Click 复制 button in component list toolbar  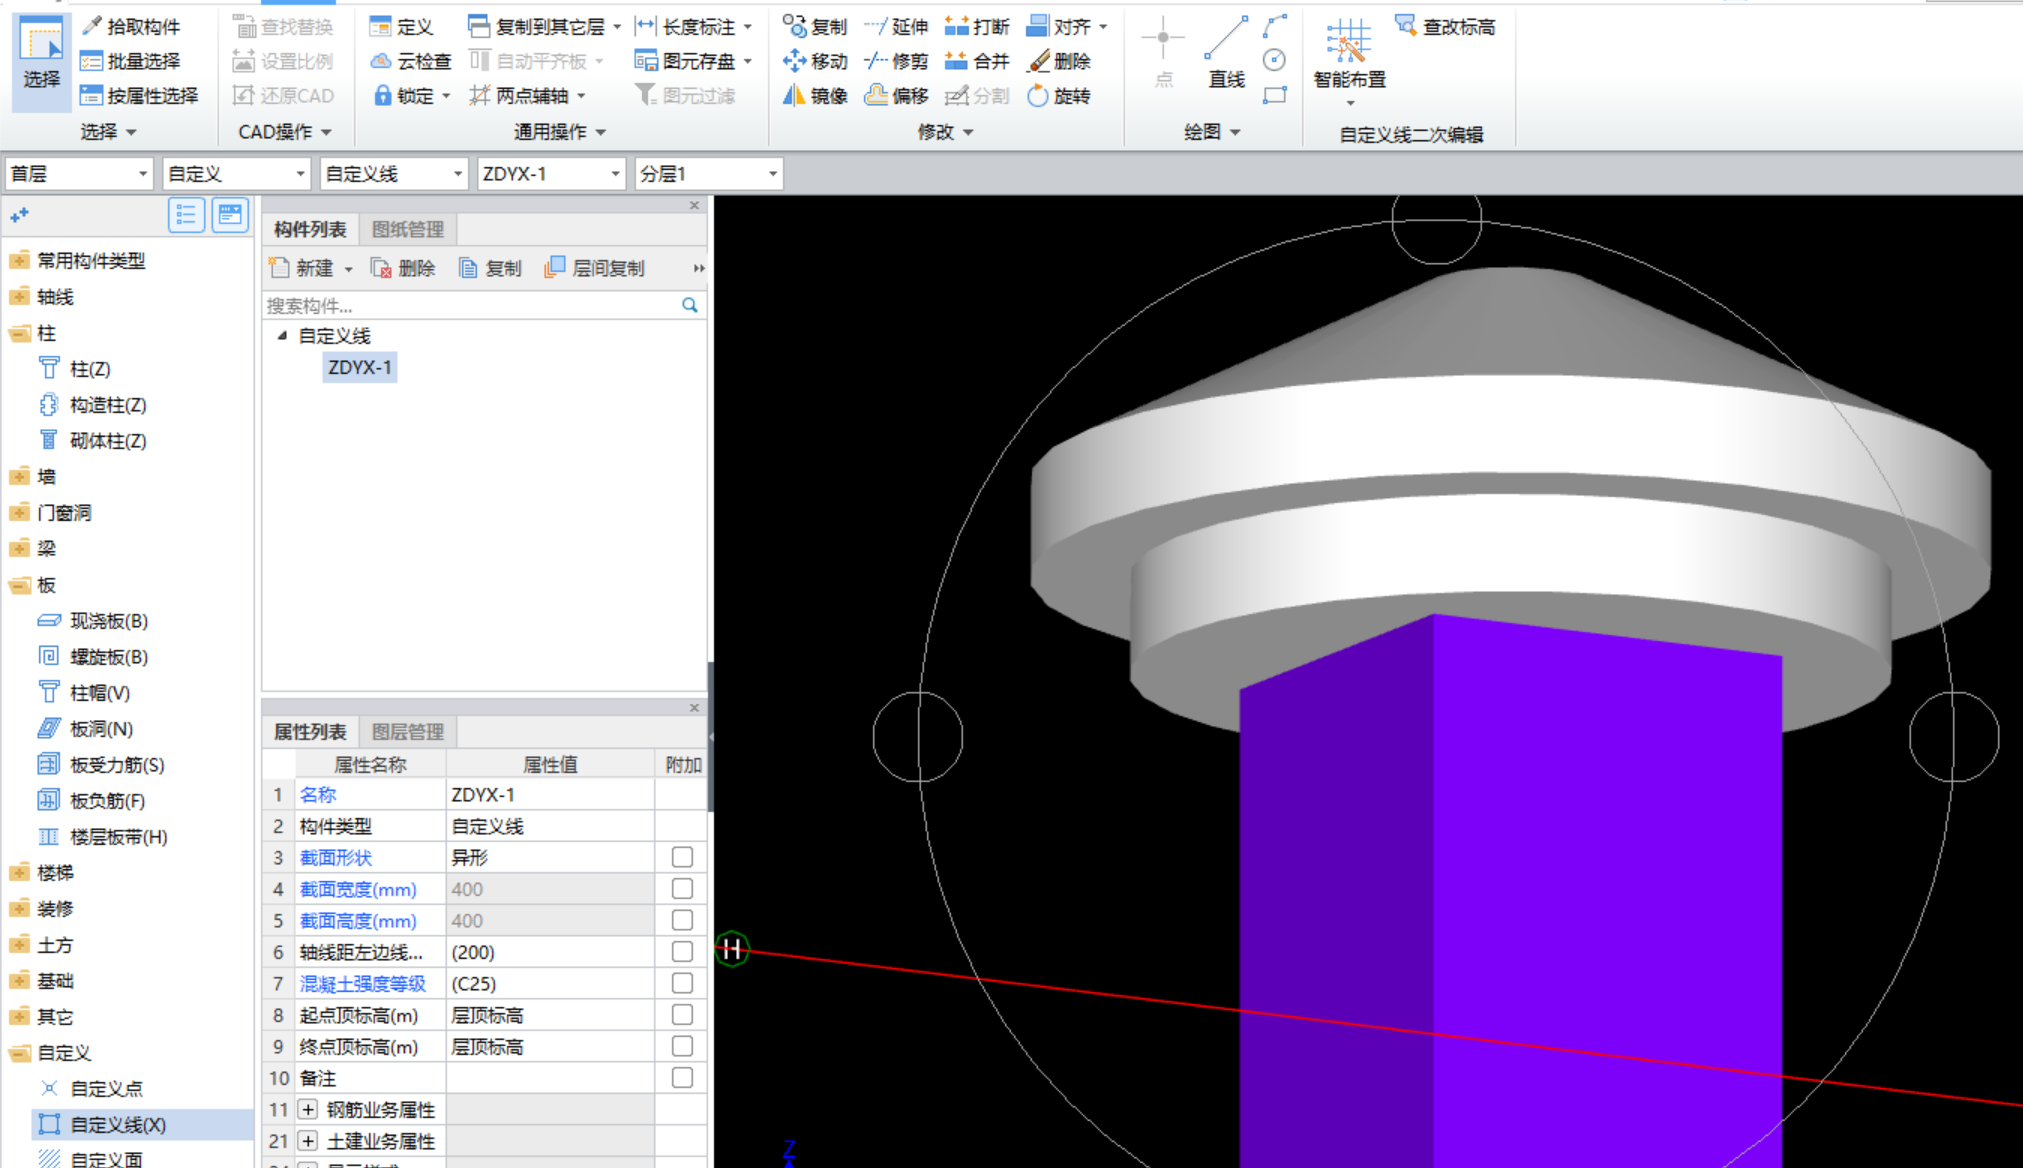(x=490, y=268)
